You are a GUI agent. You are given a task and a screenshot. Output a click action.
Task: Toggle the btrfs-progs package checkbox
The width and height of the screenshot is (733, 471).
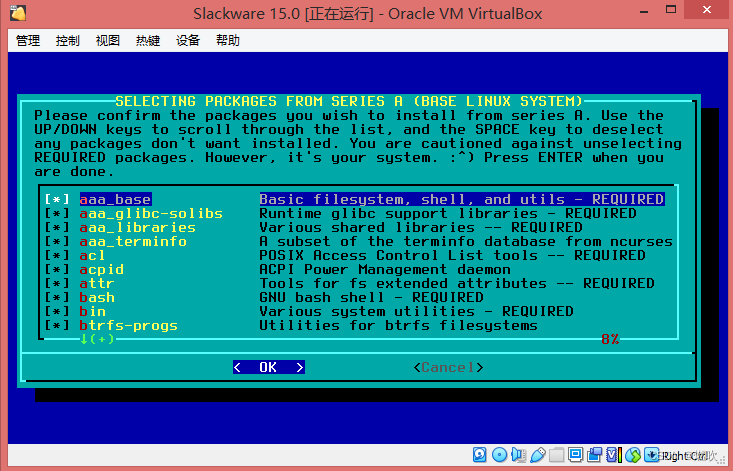[x=57, y=326]
